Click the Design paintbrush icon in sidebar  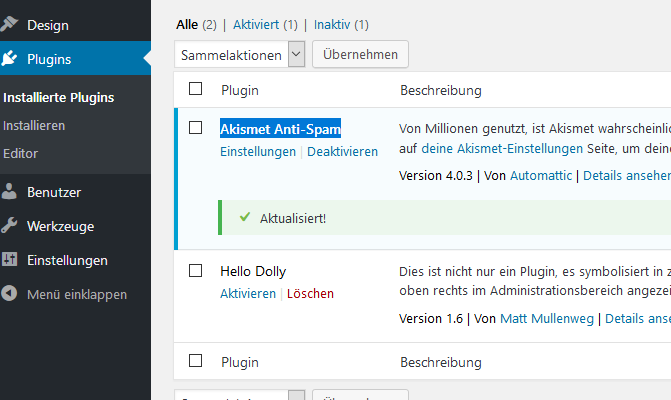point(9,24)
